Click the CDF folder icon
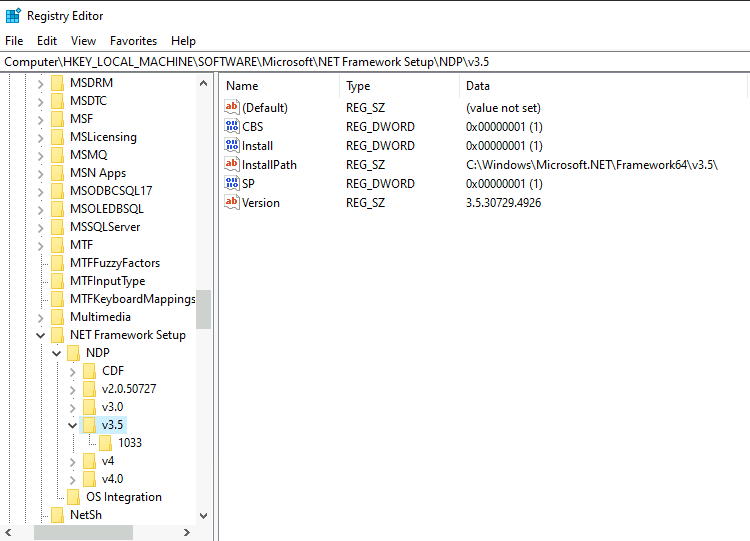This screenshot has width=750, height=541. [x=89, y=371]
